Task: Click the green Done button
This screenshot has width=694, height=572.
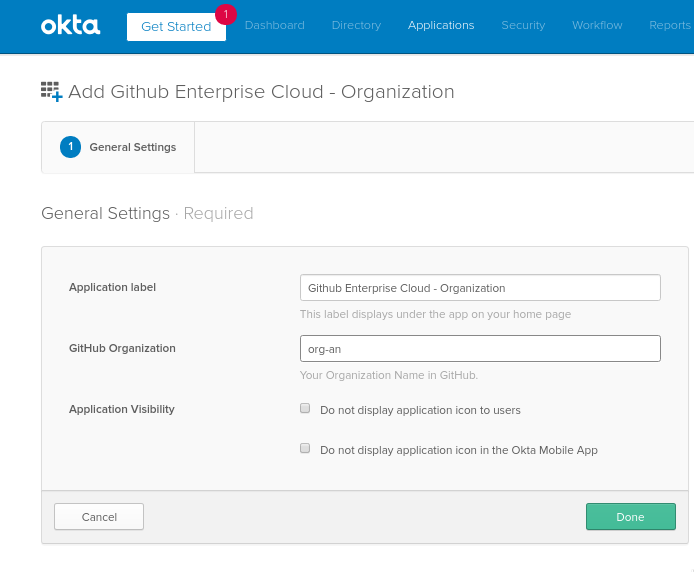Action: click(631, 517)
